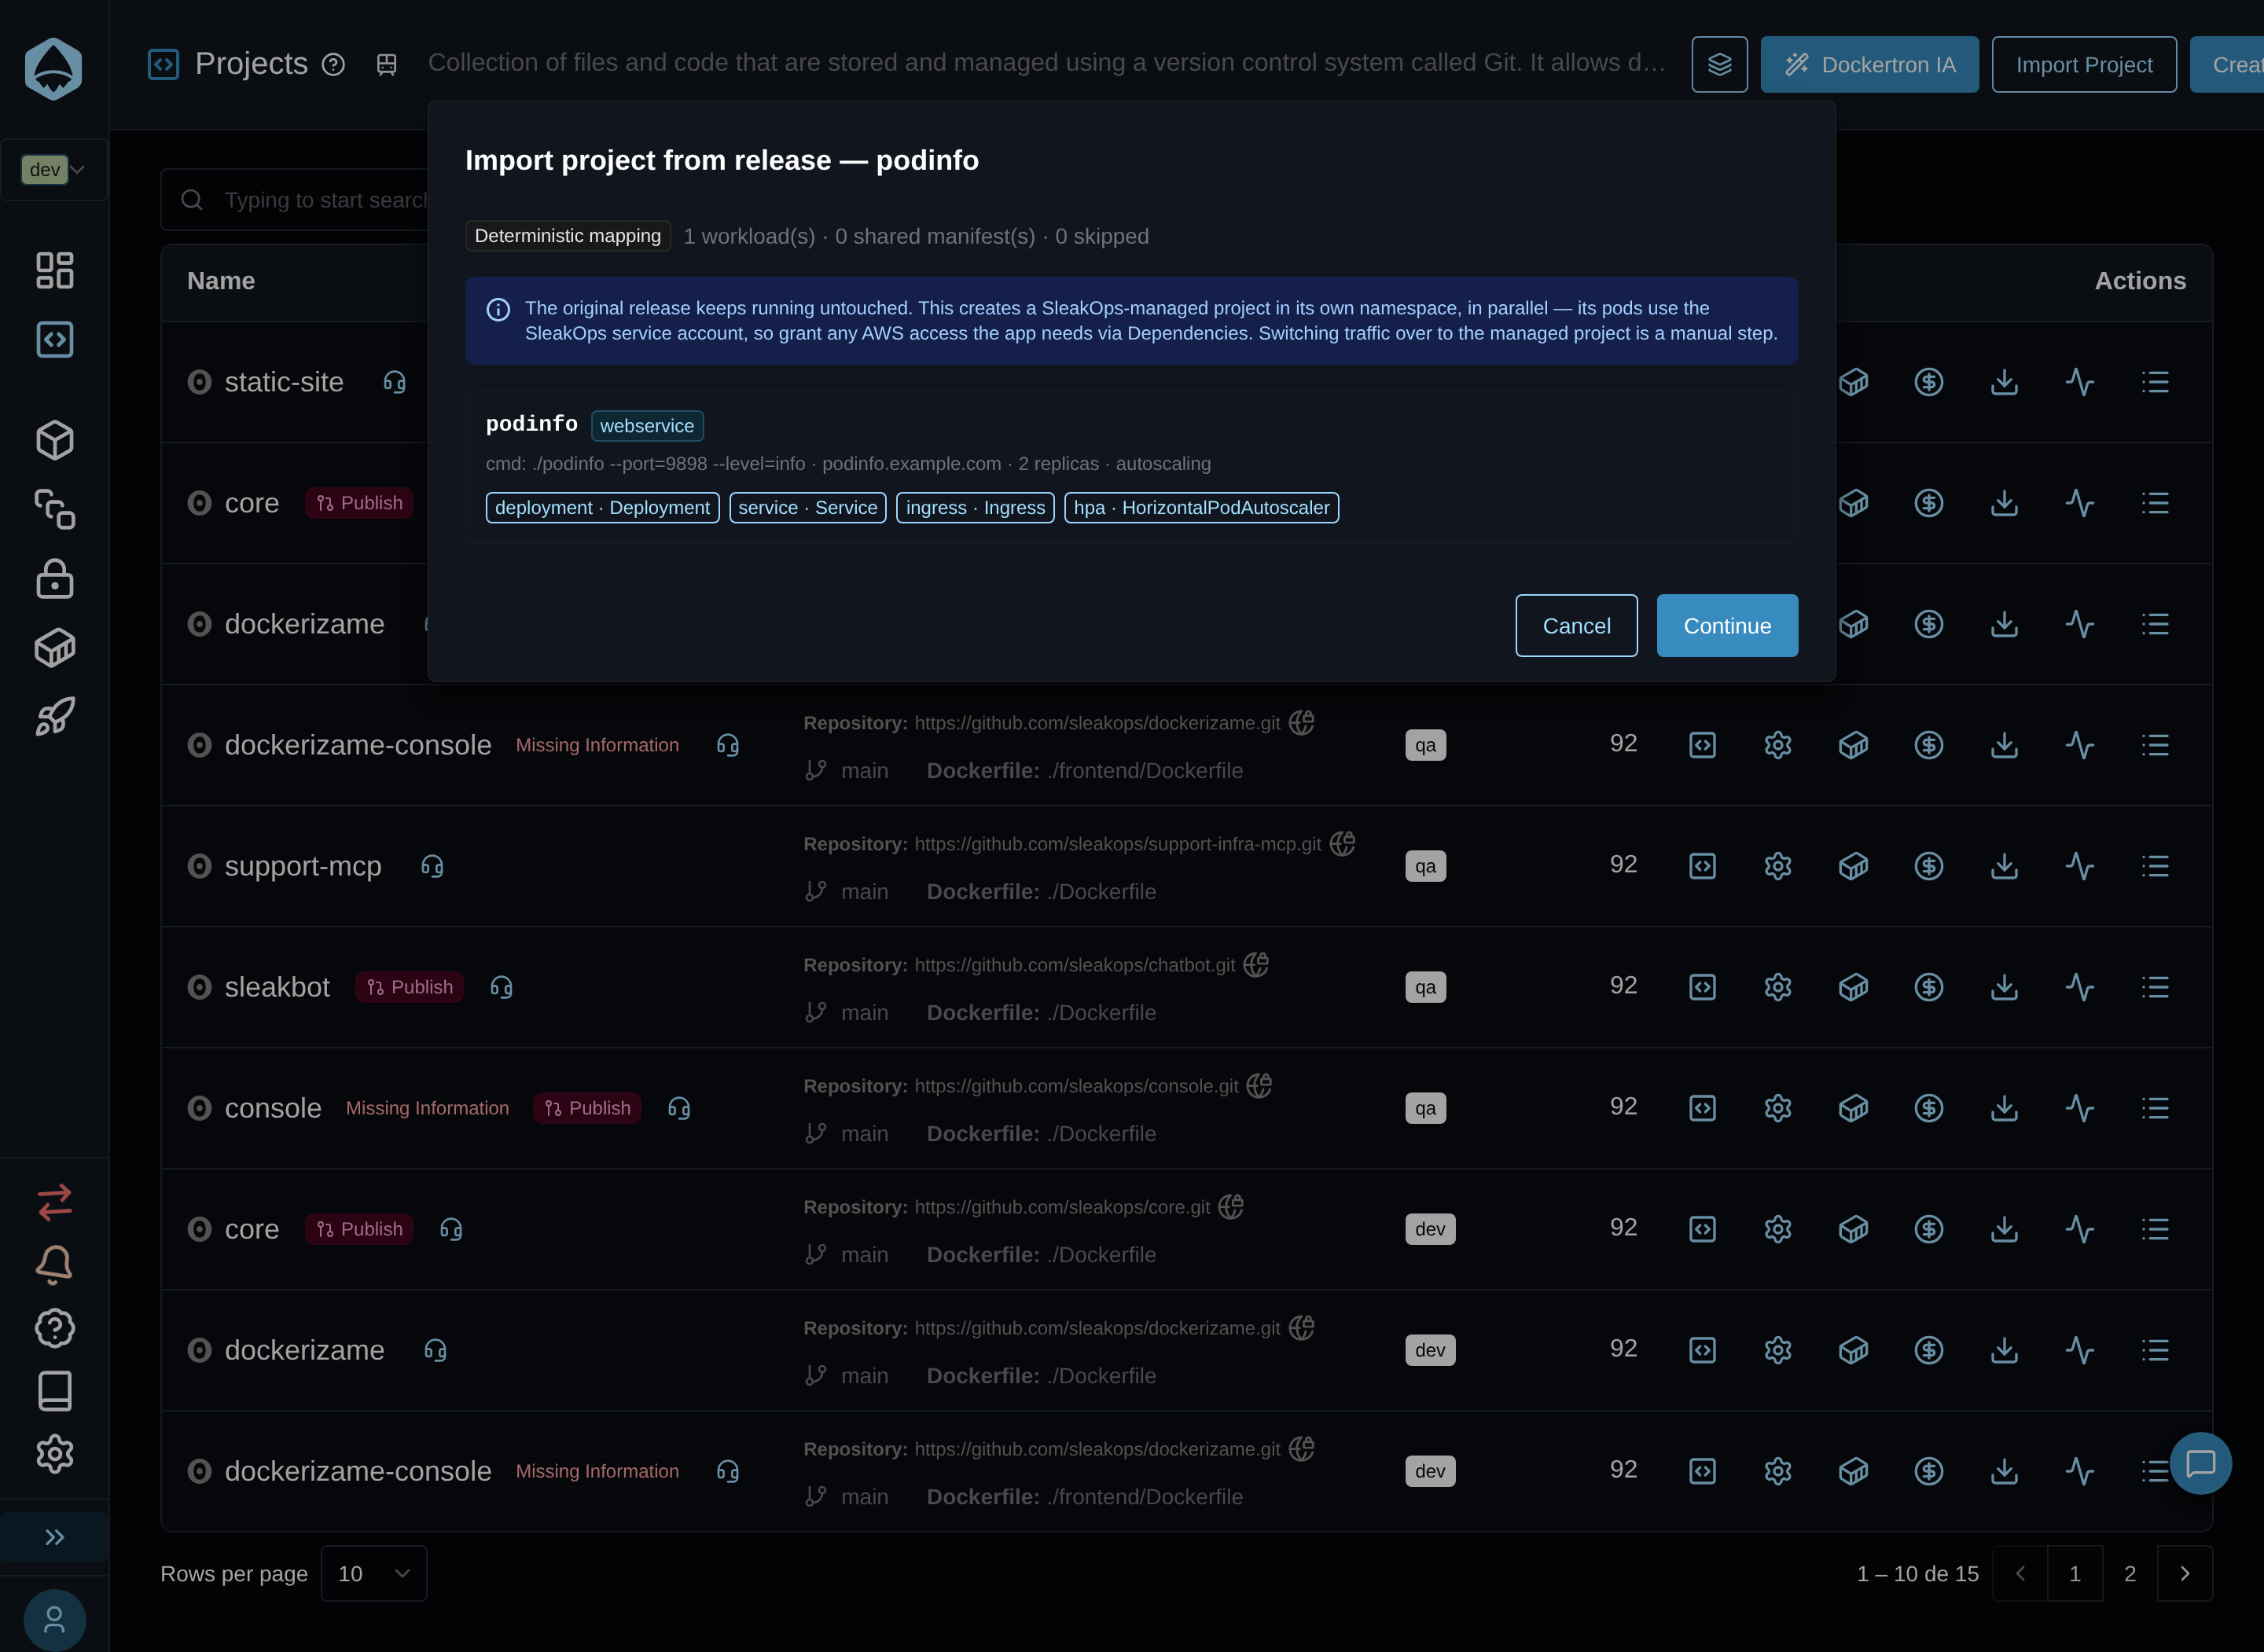2264x1652 pixels.
Task: Open the sleakops/chatbot.git repository link
Action: point(1075,965)
